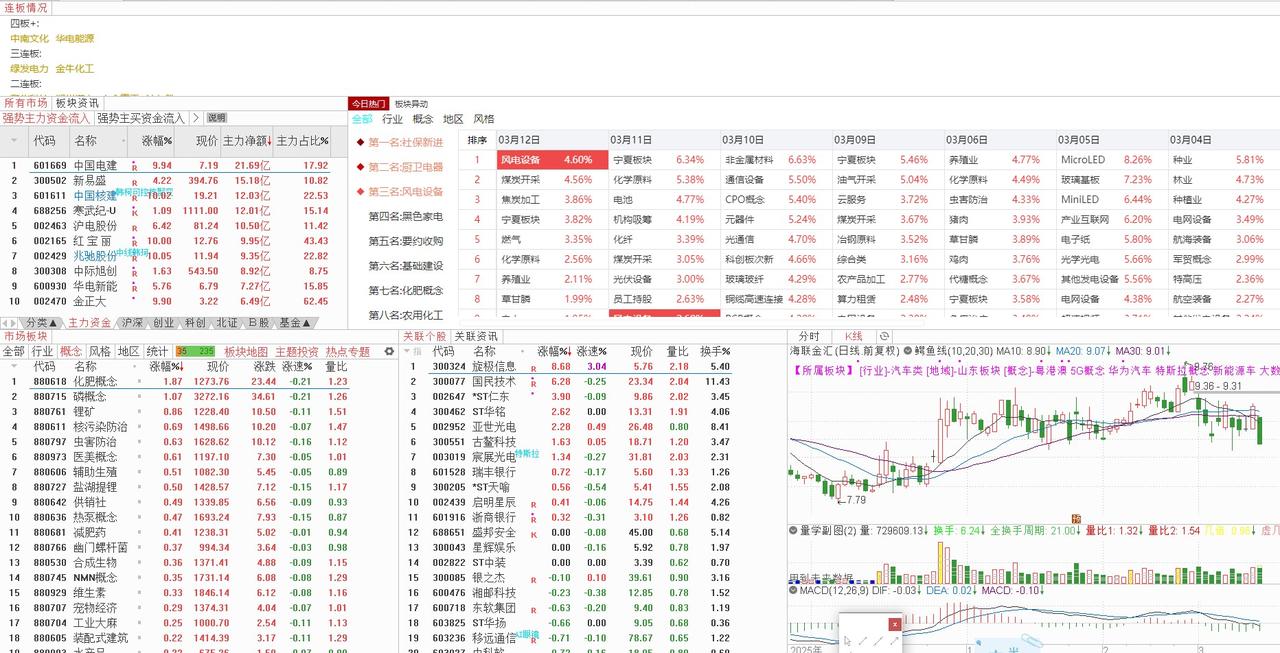The image size is (1280, 653).
Task: Select 强势主买资金流入 tab
Action: [141, 118]
